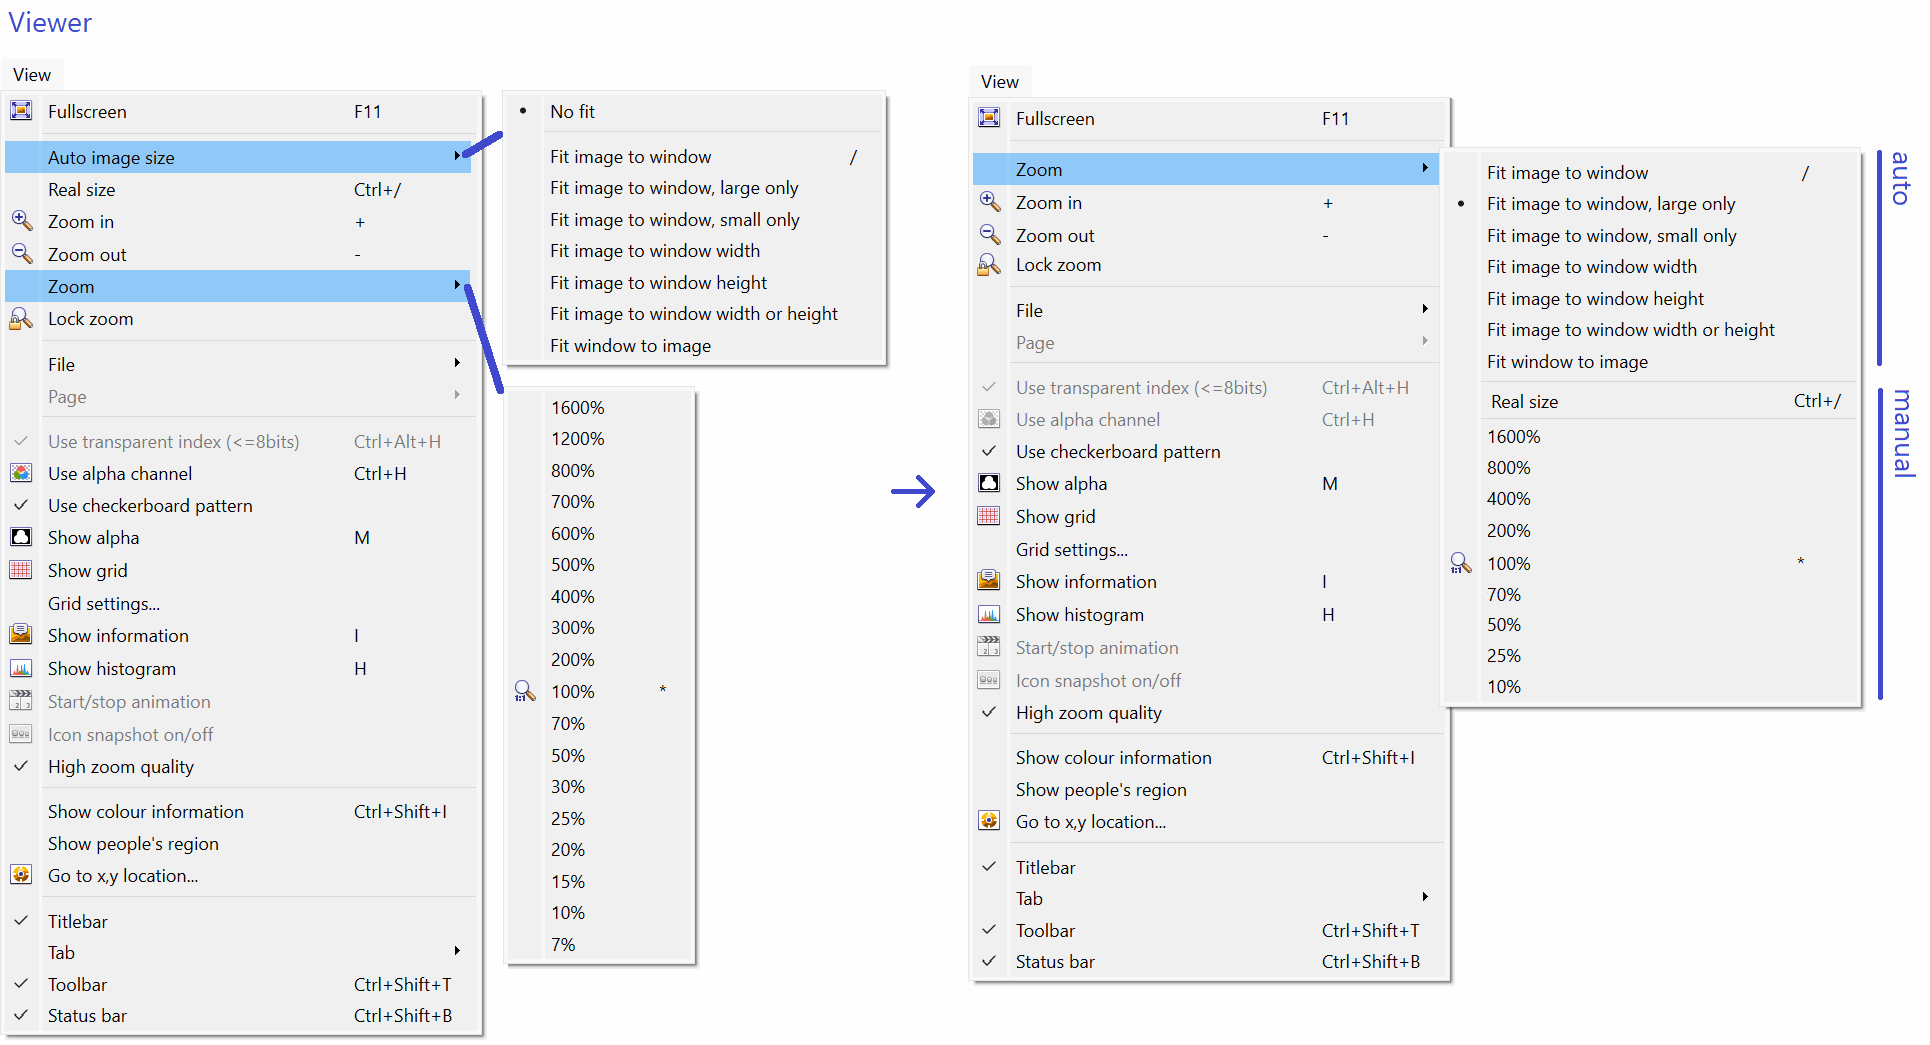Screen dimensions: 1930x1045
Task: Expand Tab submenu arrow in left-hand menu
Action: pyautogui.click(x=457, y=951)
